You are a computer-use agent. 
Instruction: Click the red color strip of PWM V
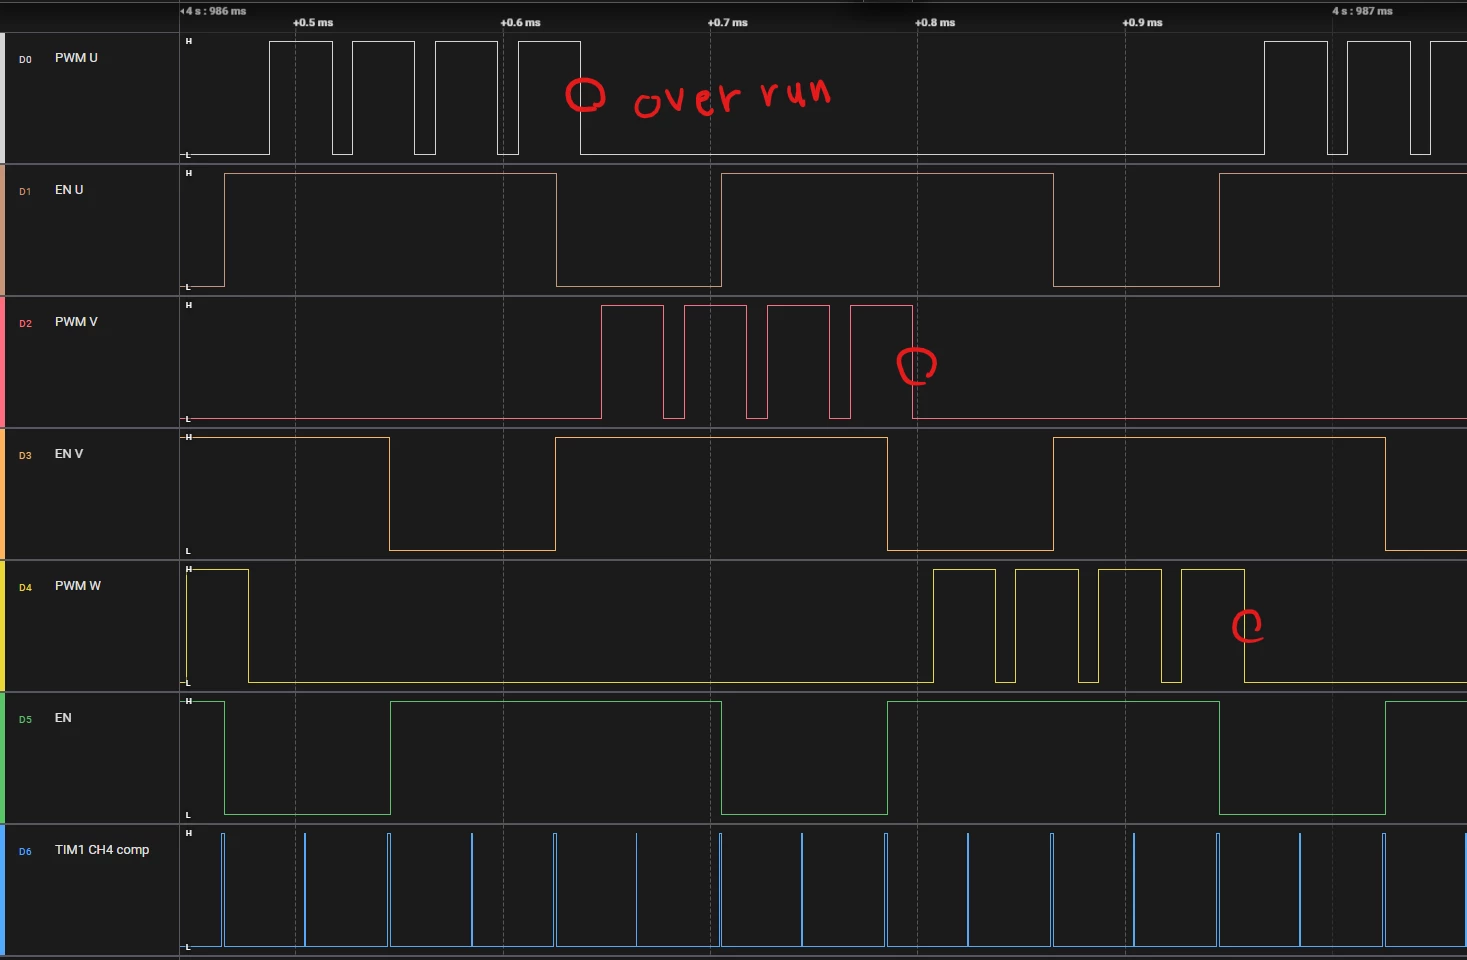(x=2, y=362)
